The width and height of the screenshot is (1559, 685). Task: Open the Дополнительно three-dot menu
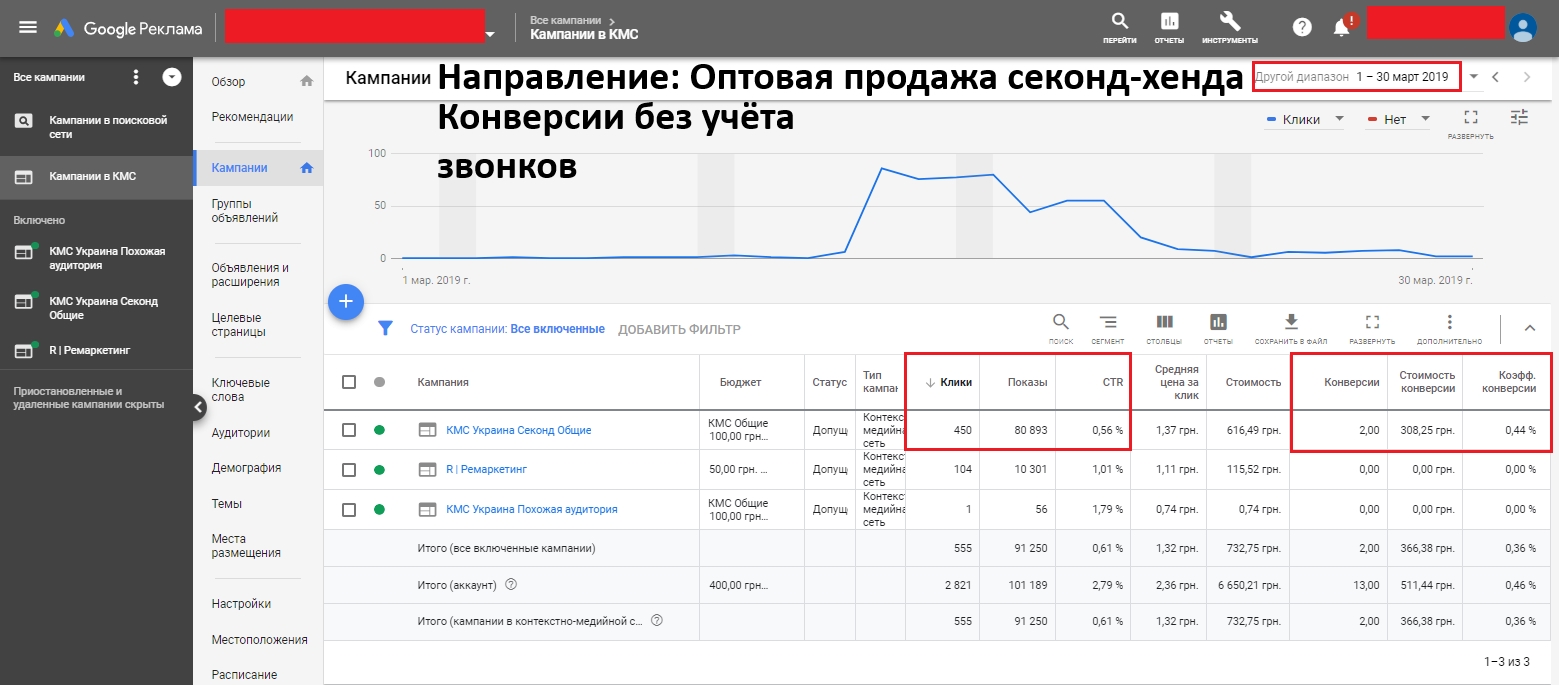pyautogui.click(x=1449, y=322)
